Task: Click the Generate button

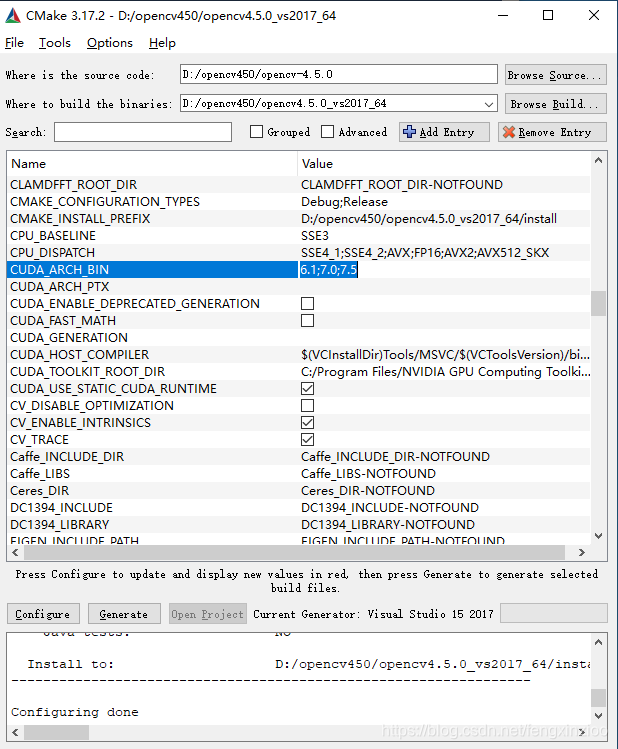Action: pyautogui.click(x=124, y=614)
